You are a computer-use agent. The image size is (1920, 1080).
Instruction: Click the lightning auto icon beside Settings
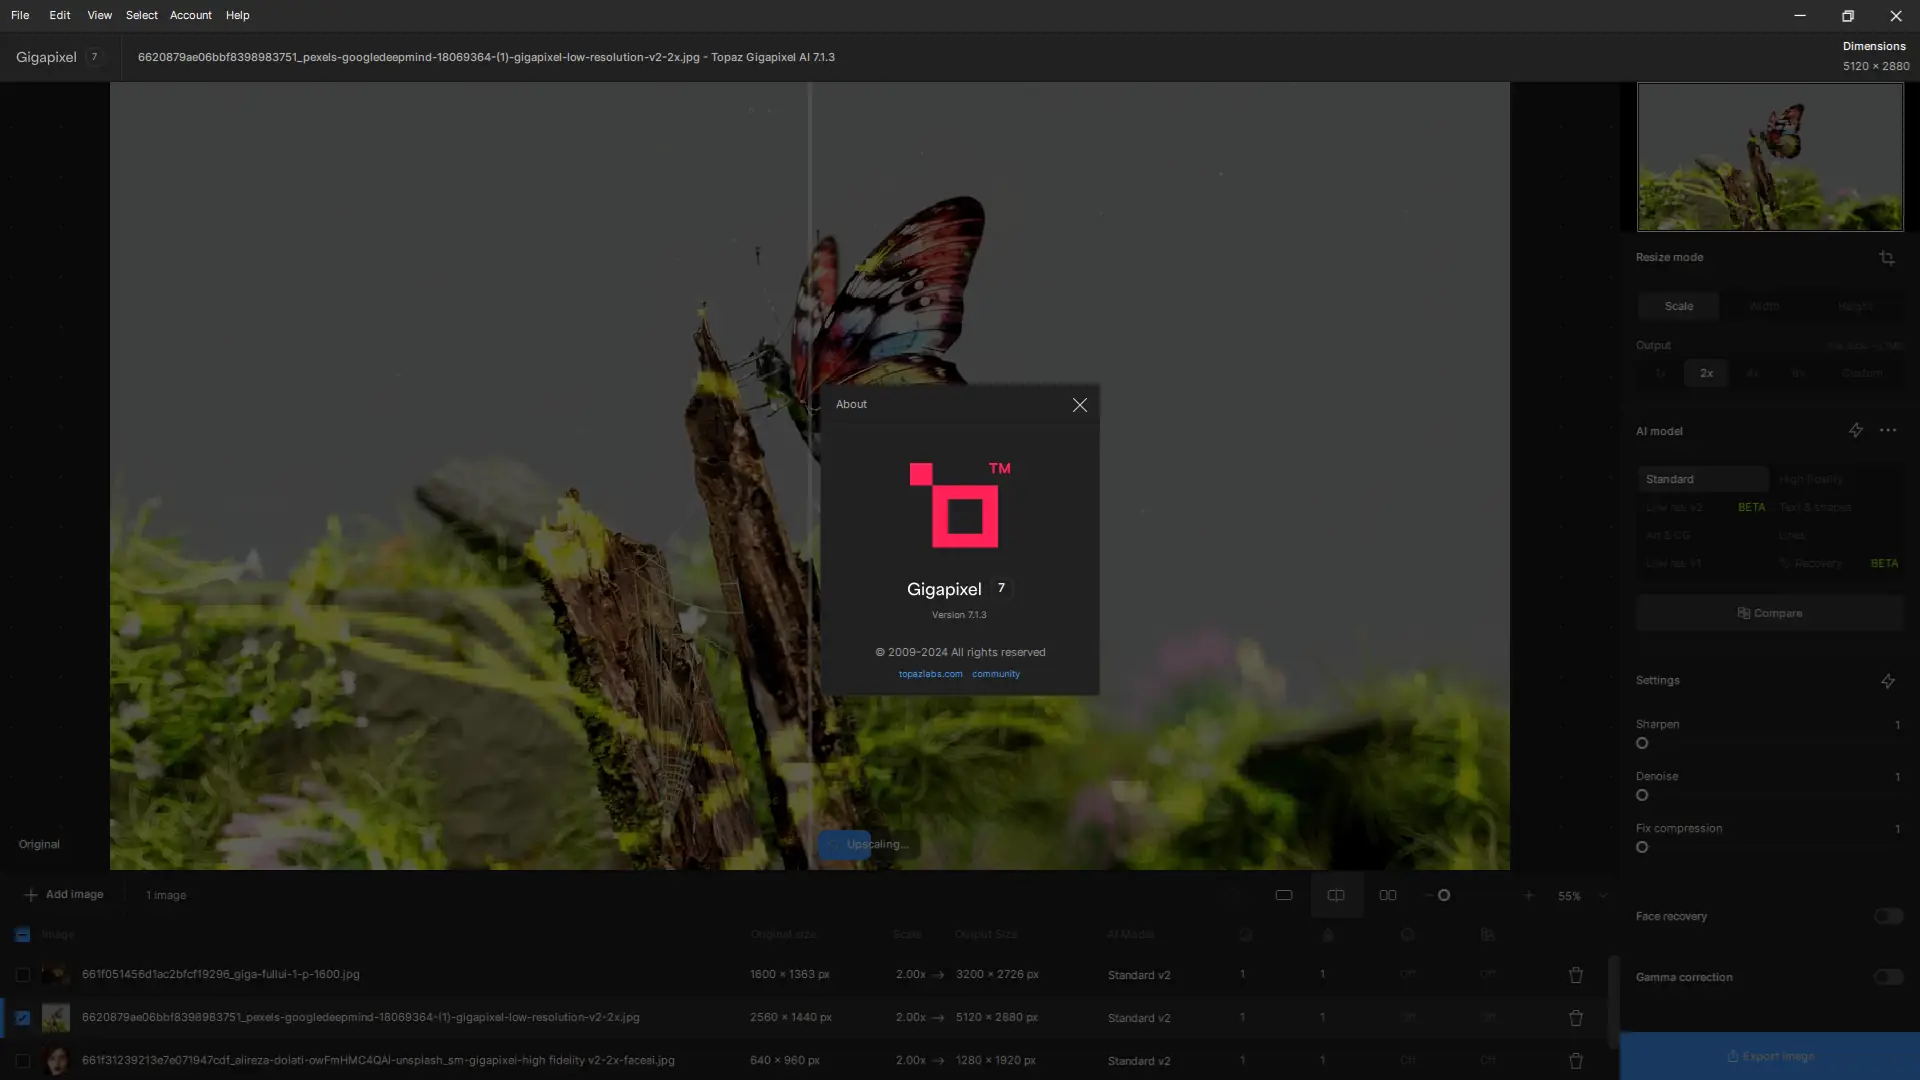pyautogui.click(x=1887, y=681)
